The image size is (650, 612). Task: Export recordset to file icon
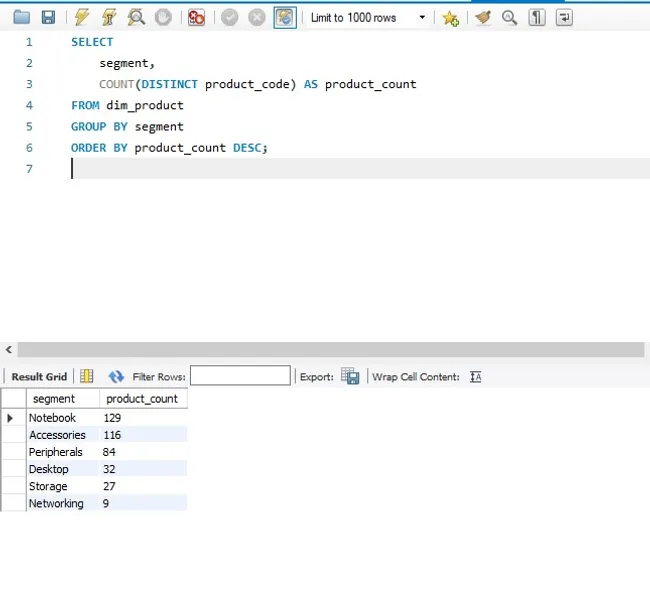tap(350, 376)
